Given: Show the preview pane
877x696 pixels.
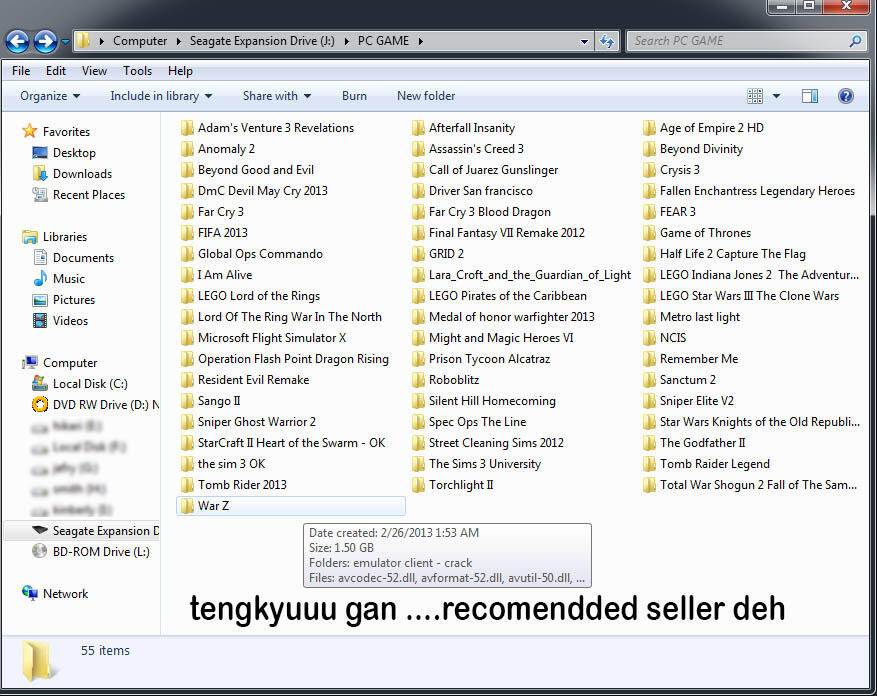Looking at the screenshot, I should click(810, 96).
